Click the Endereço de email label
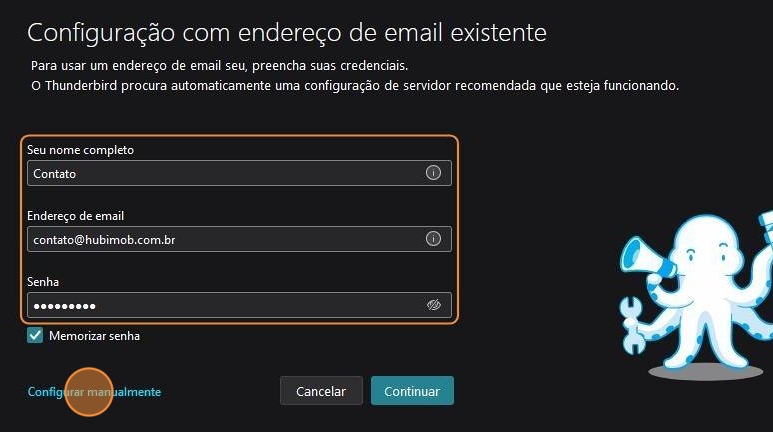The image size is (773, 432). [75, 216]
